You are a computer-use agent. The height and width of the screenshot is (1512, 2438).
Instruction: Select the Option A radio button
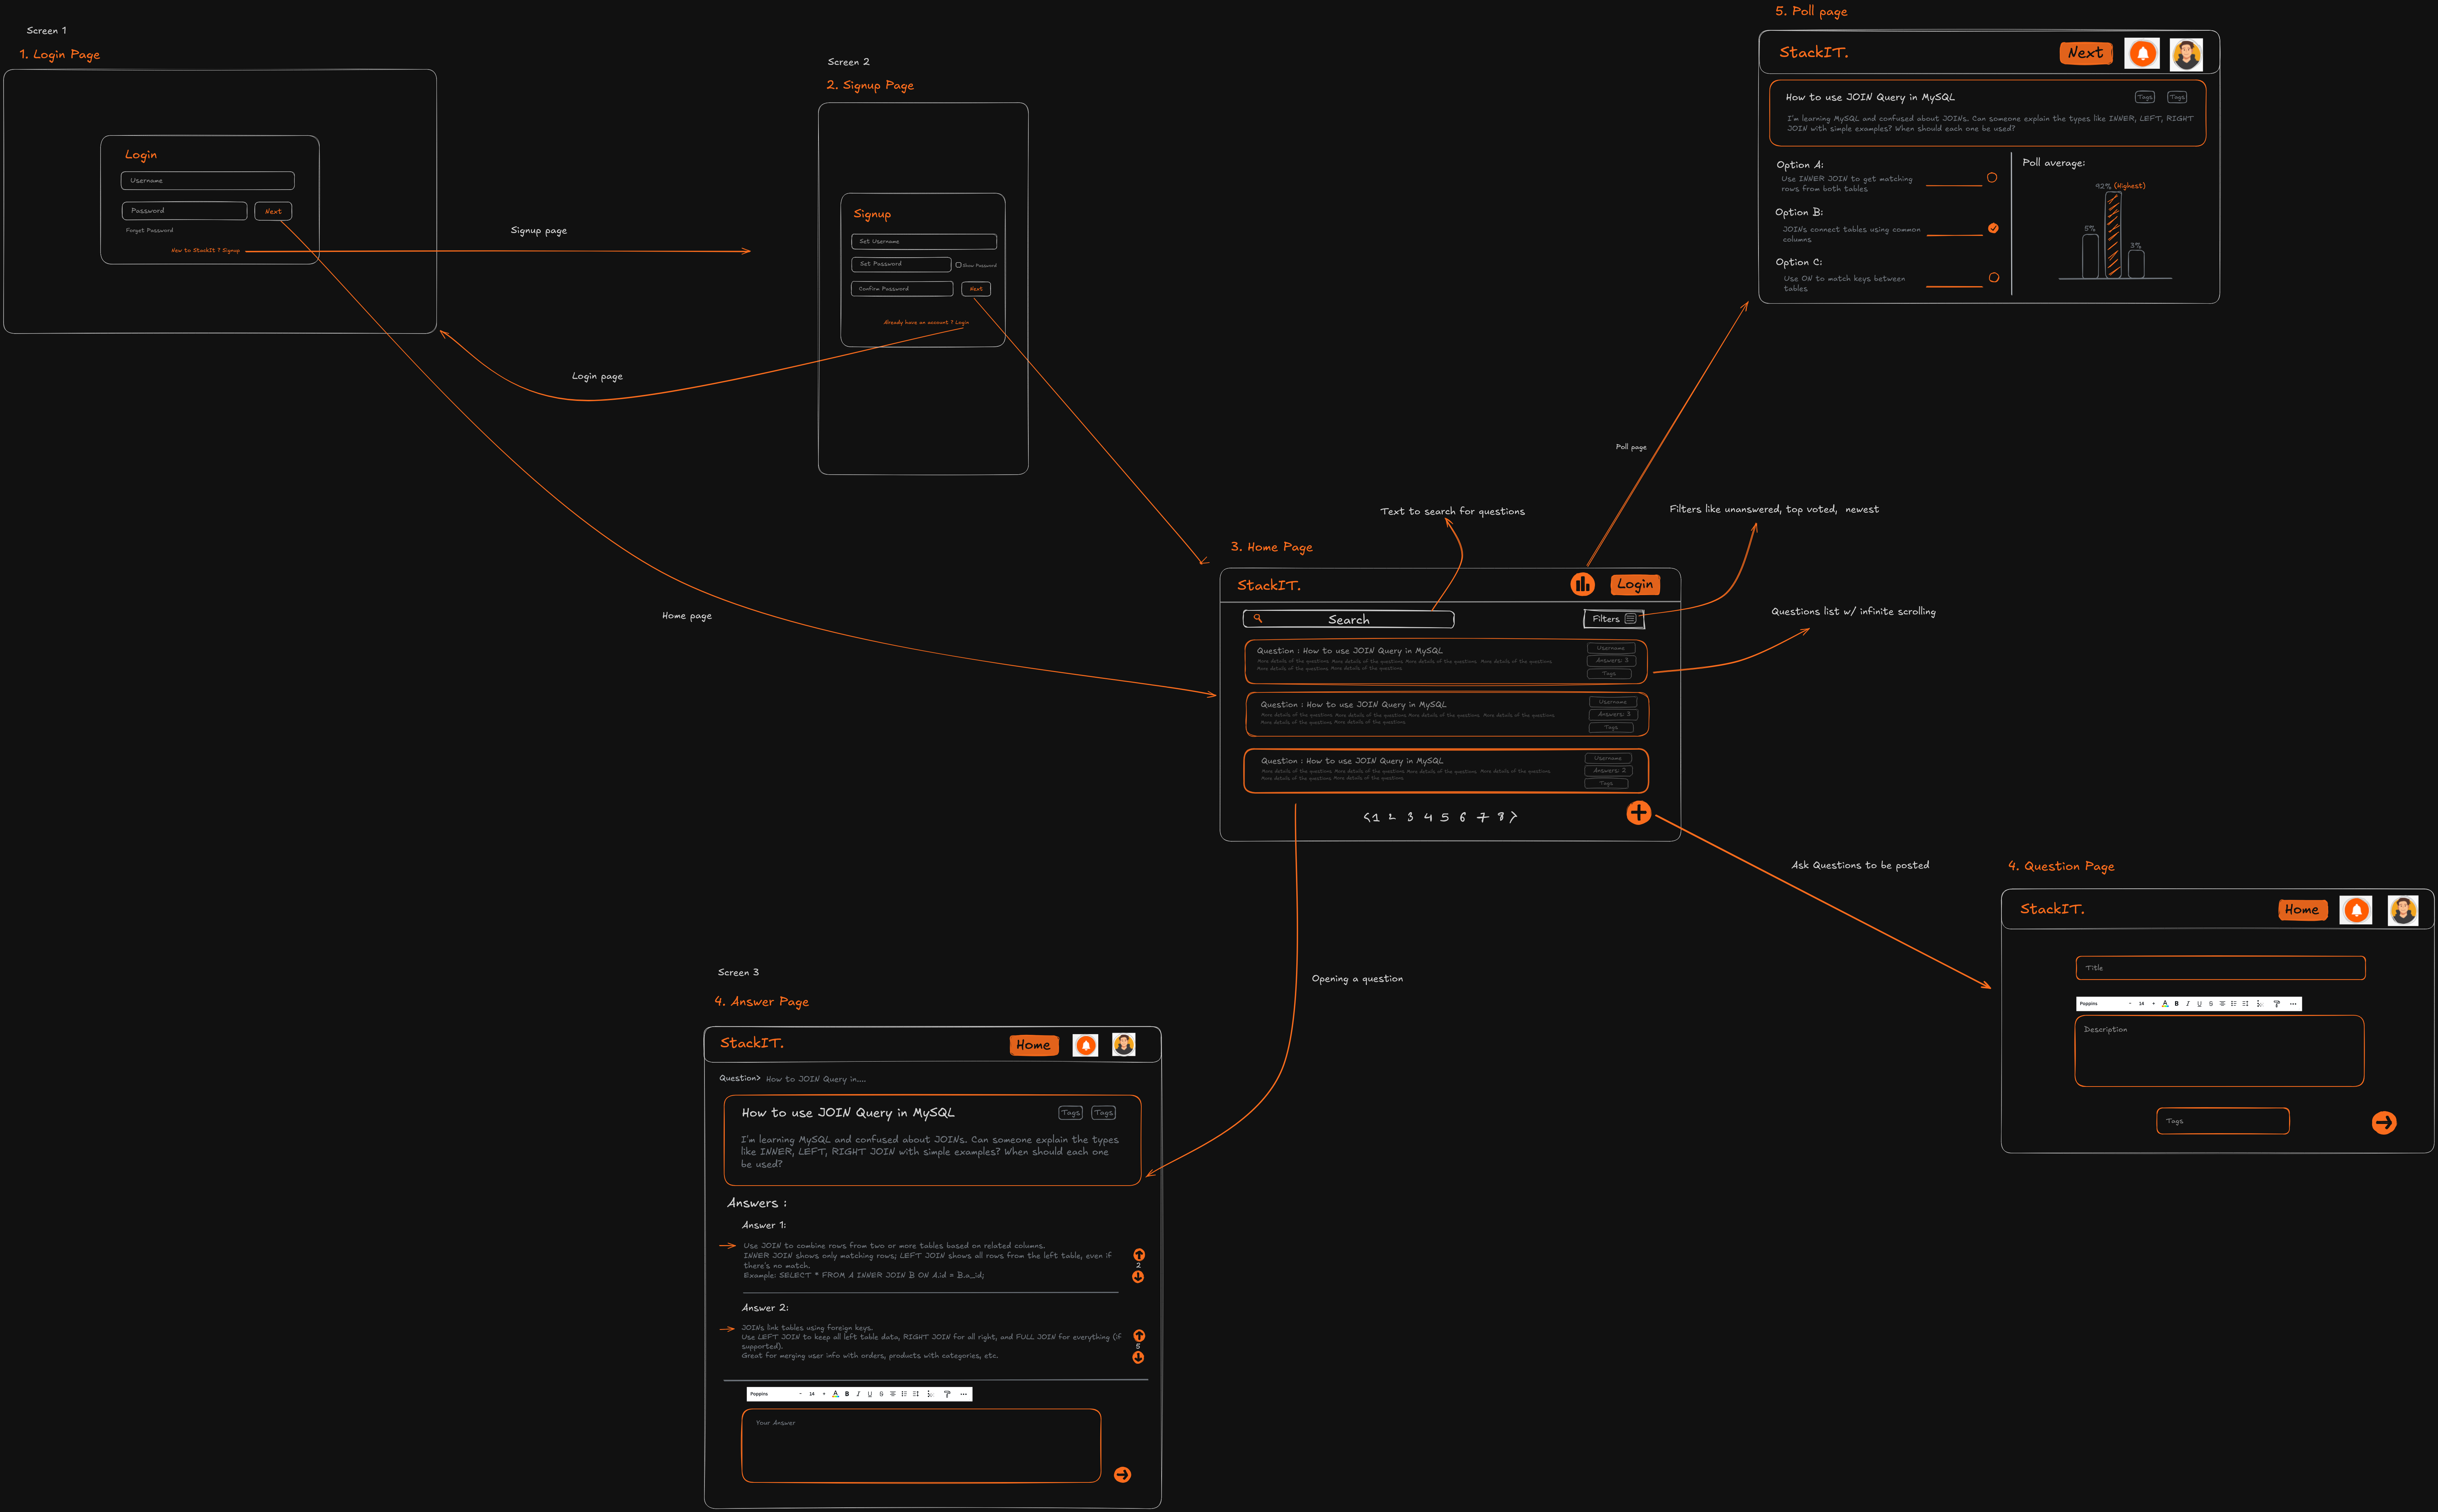pos(1991,178)
